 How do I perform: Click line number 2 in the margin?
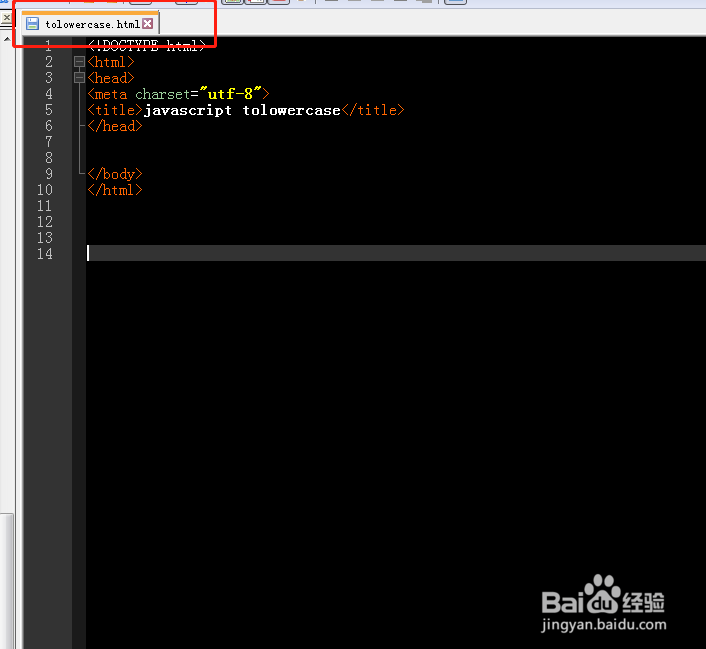(49, 62)
